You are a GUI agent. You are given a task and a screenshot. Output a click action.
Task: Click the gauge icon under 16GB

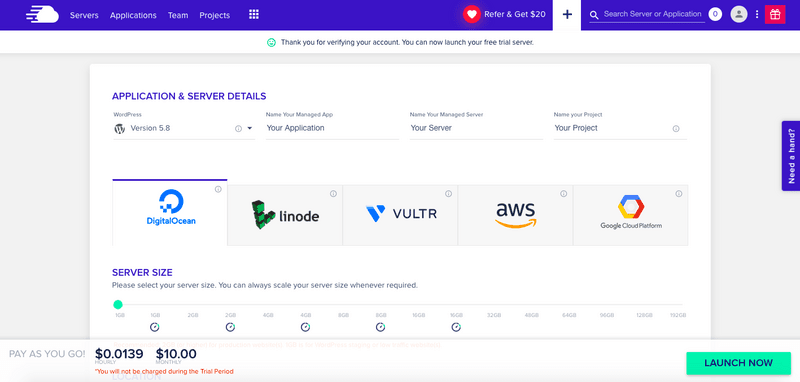pos(456,327)
